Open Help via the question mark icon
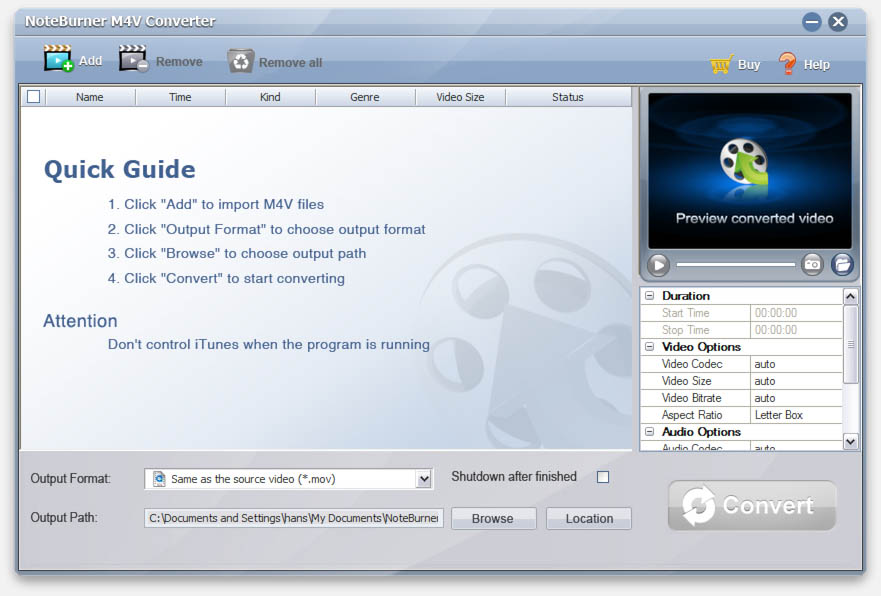This screenshot has width=881, height=596. tap(788, 63)
